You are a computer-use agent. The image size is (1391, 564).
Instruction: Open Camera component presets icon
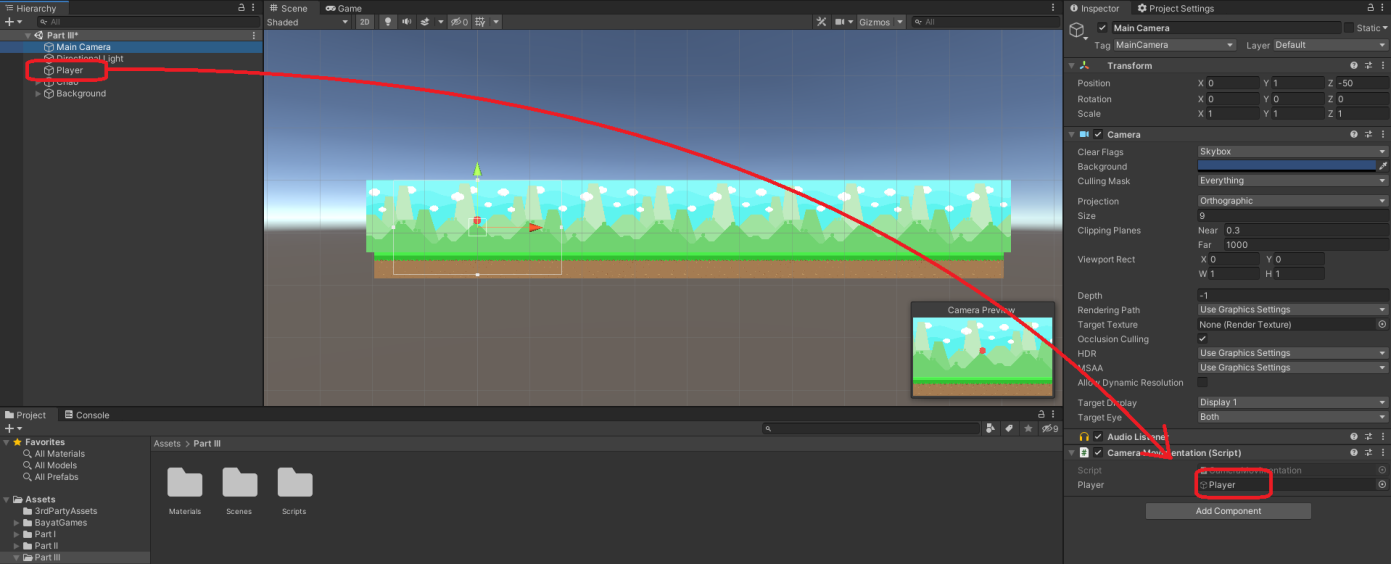tap(1369, 134)
